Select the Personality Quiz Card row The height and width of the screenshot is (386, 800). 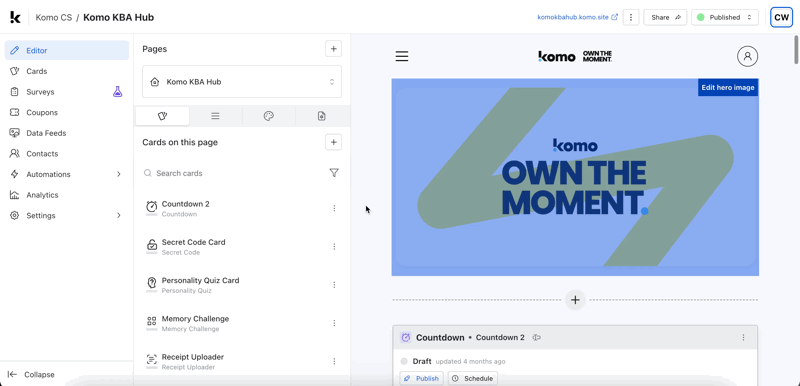pyautogui.click(x=242, y=285)
